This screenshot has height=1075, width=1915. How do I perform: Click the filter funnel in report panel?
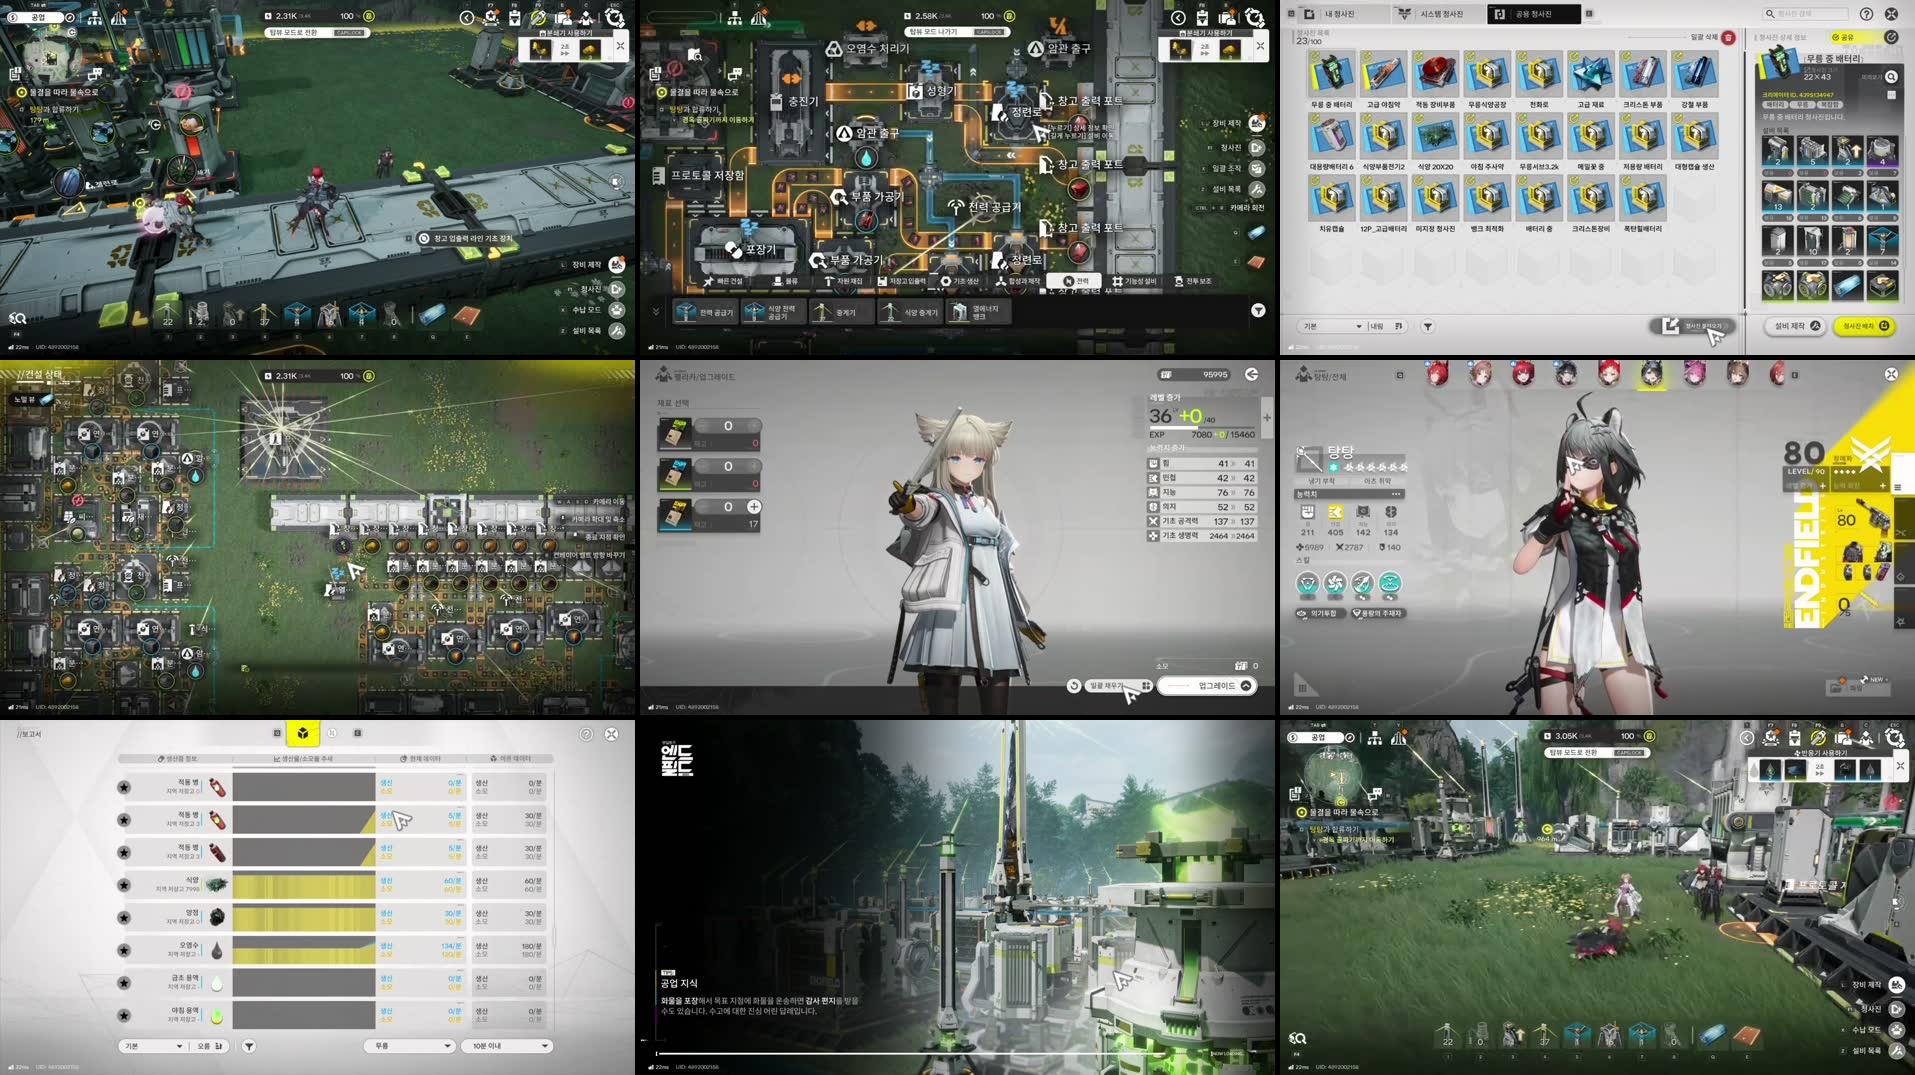(249, 1046)
